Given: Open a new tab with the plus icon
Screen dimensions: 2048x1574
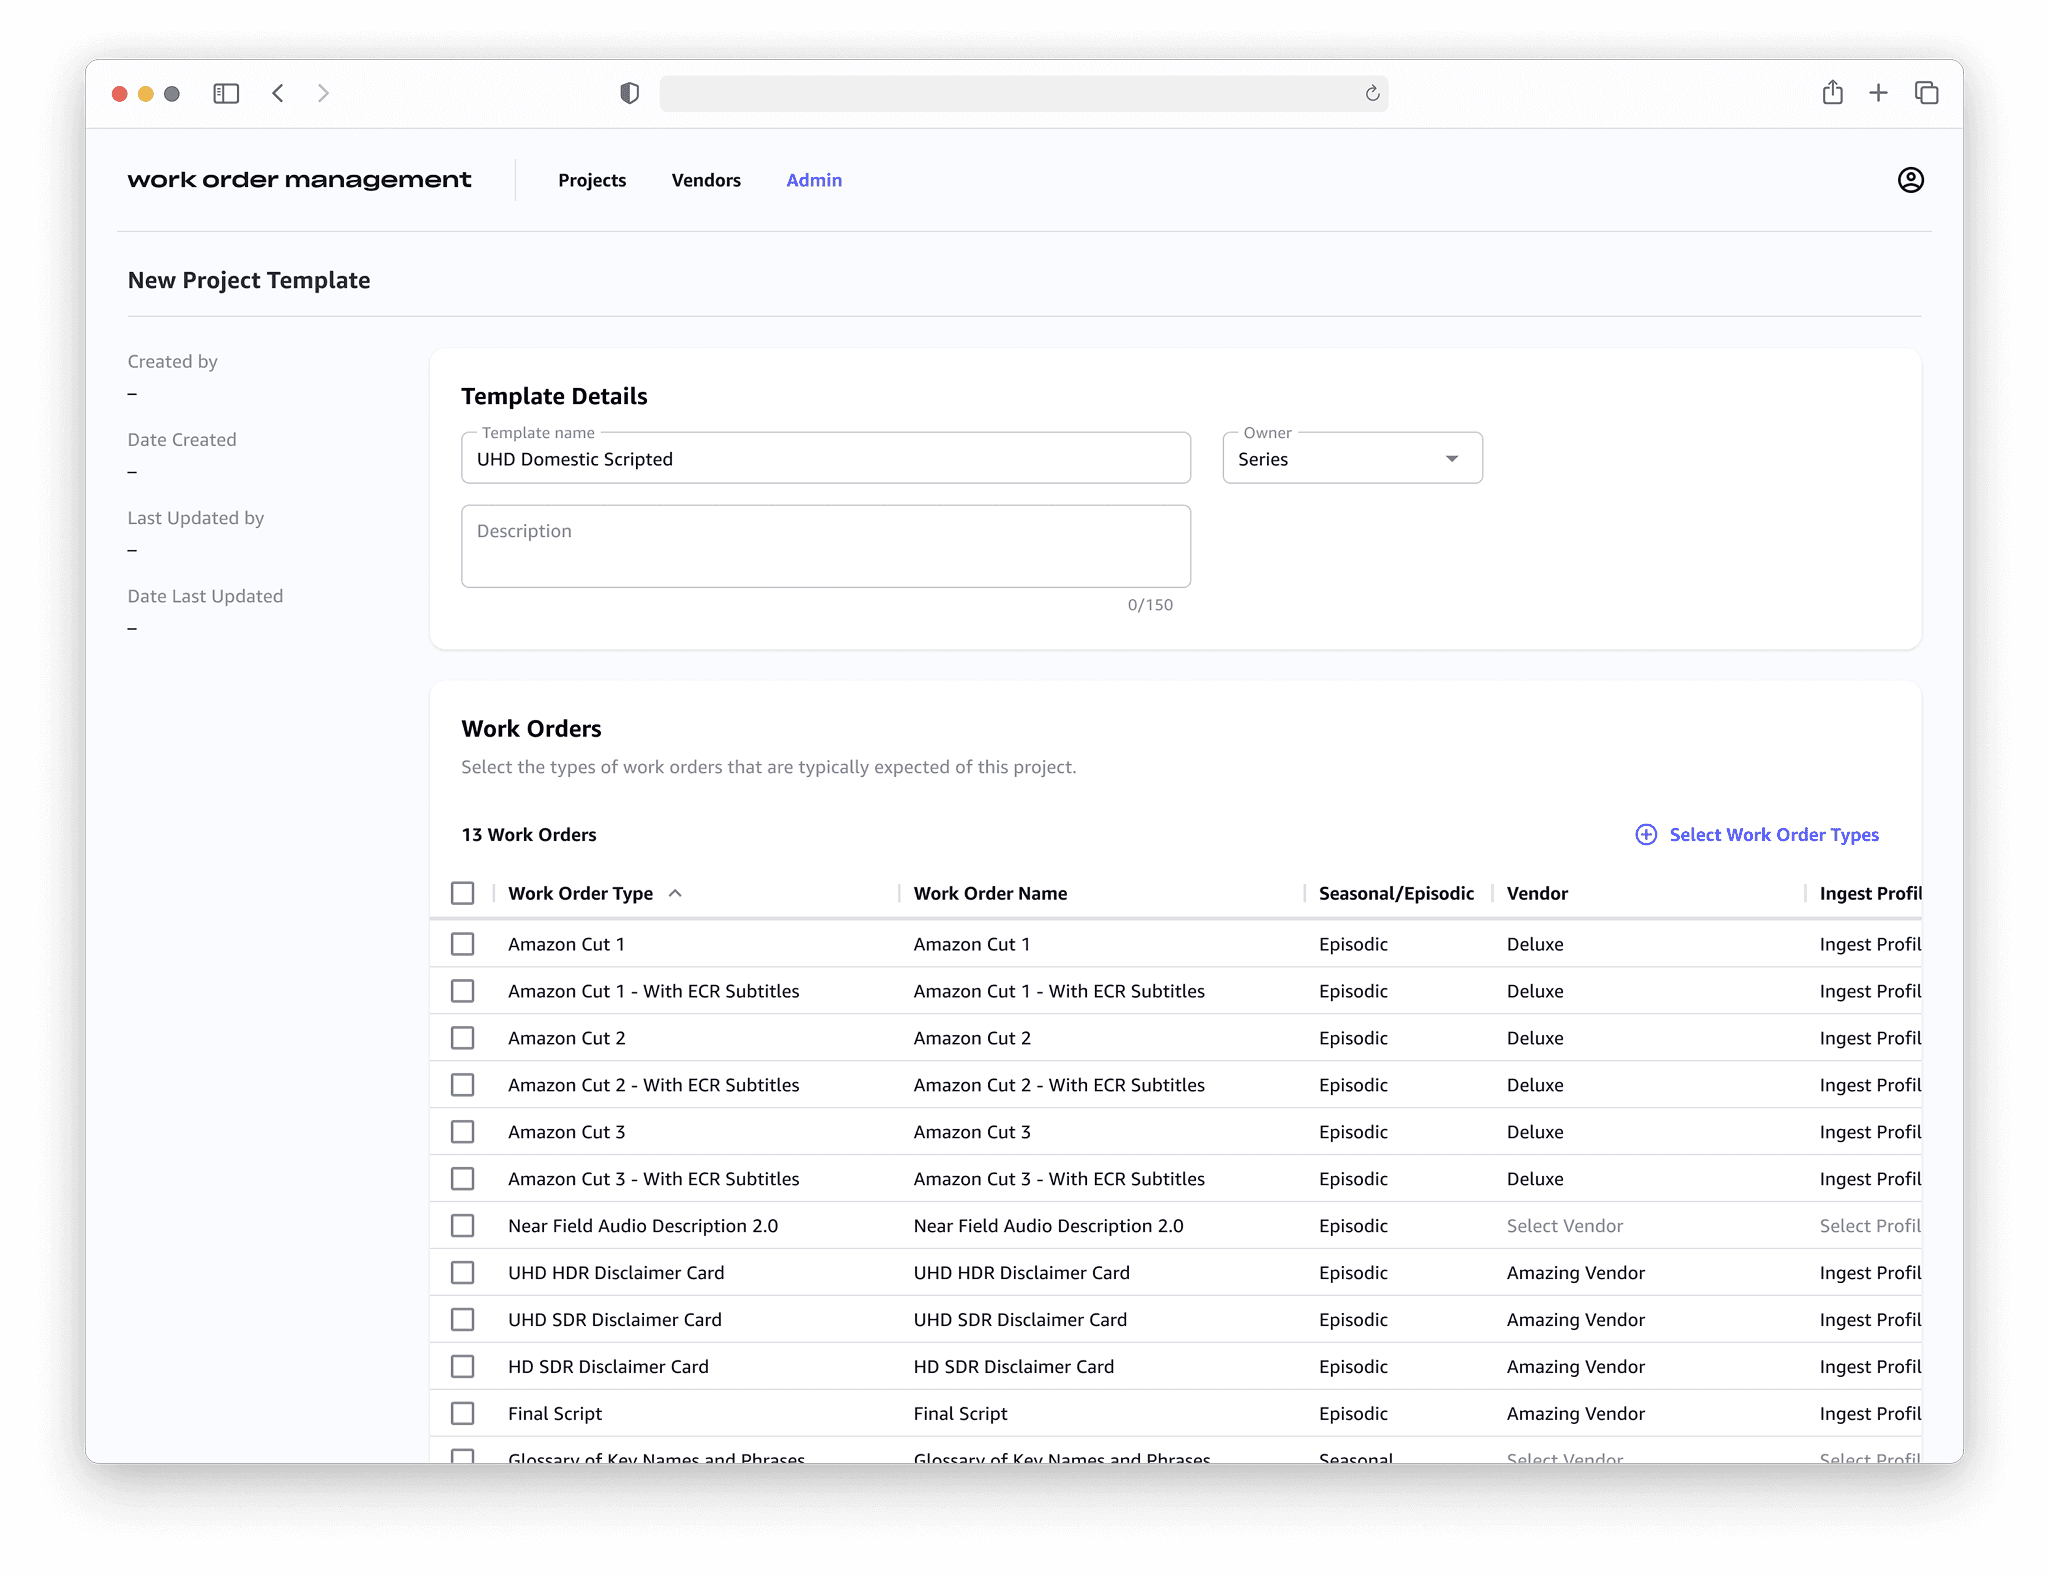Looking at the screenshot, I should [x=1878, y=93].
